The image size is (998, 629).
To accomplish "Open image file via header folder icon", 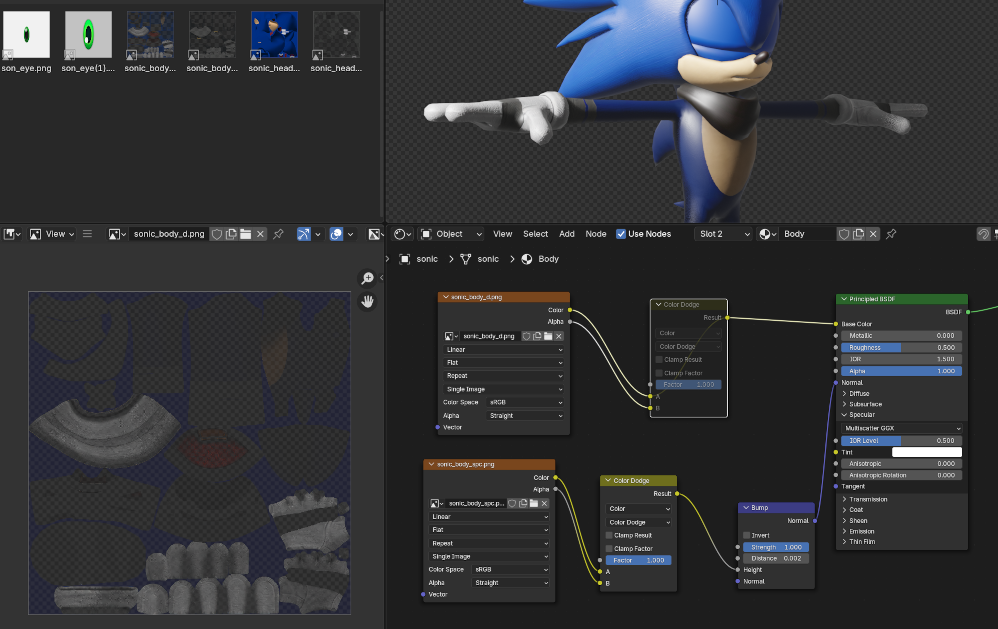I will (x=246, y=234).
